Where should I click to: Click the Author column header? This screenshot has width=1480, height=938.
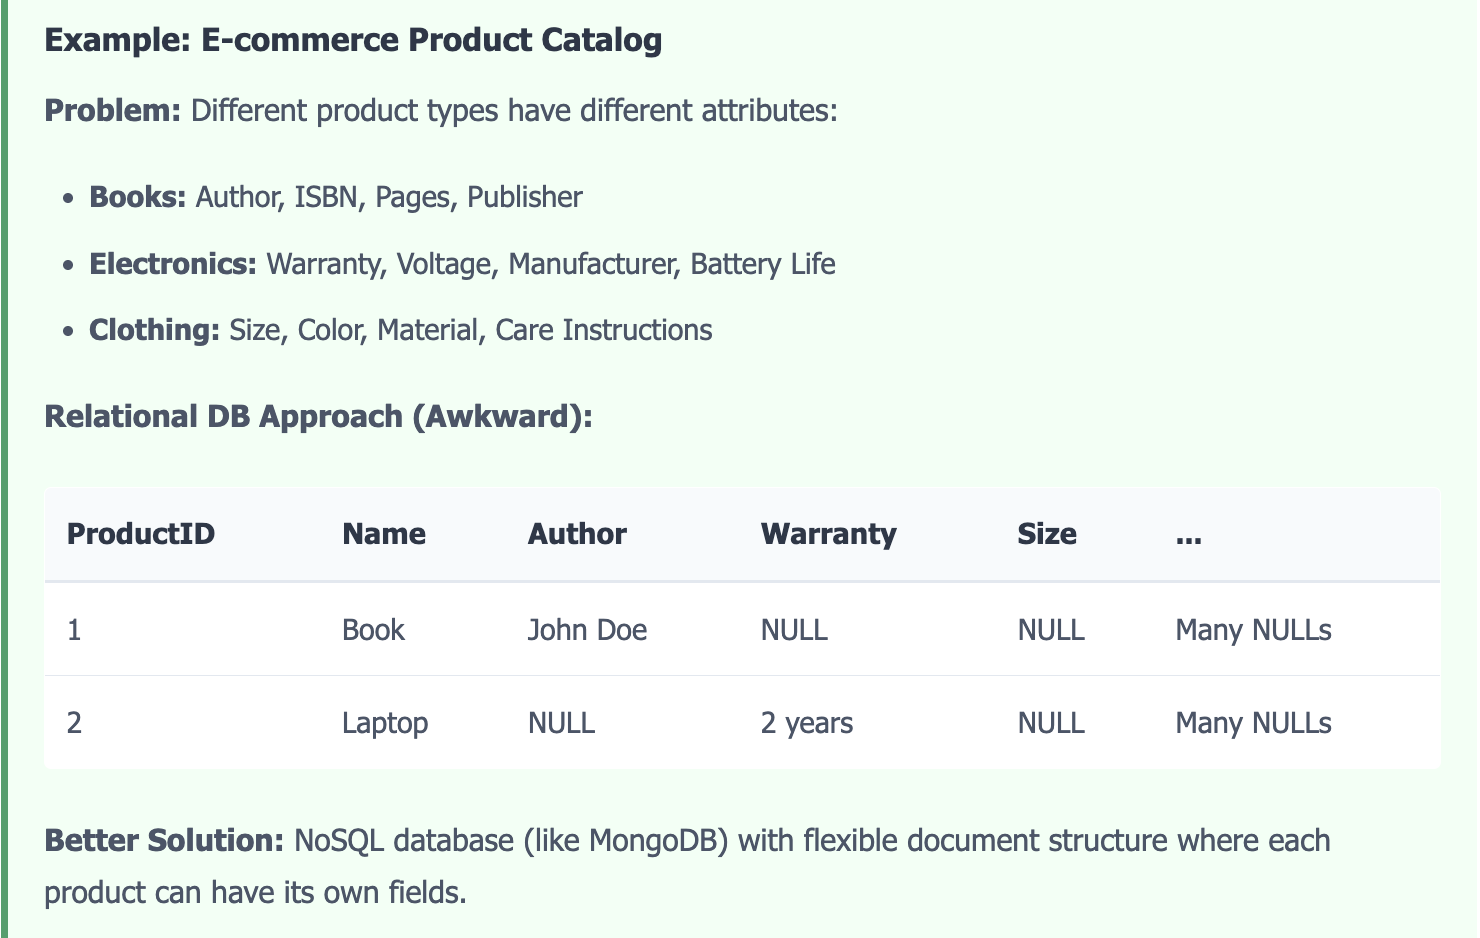(577, 534)
